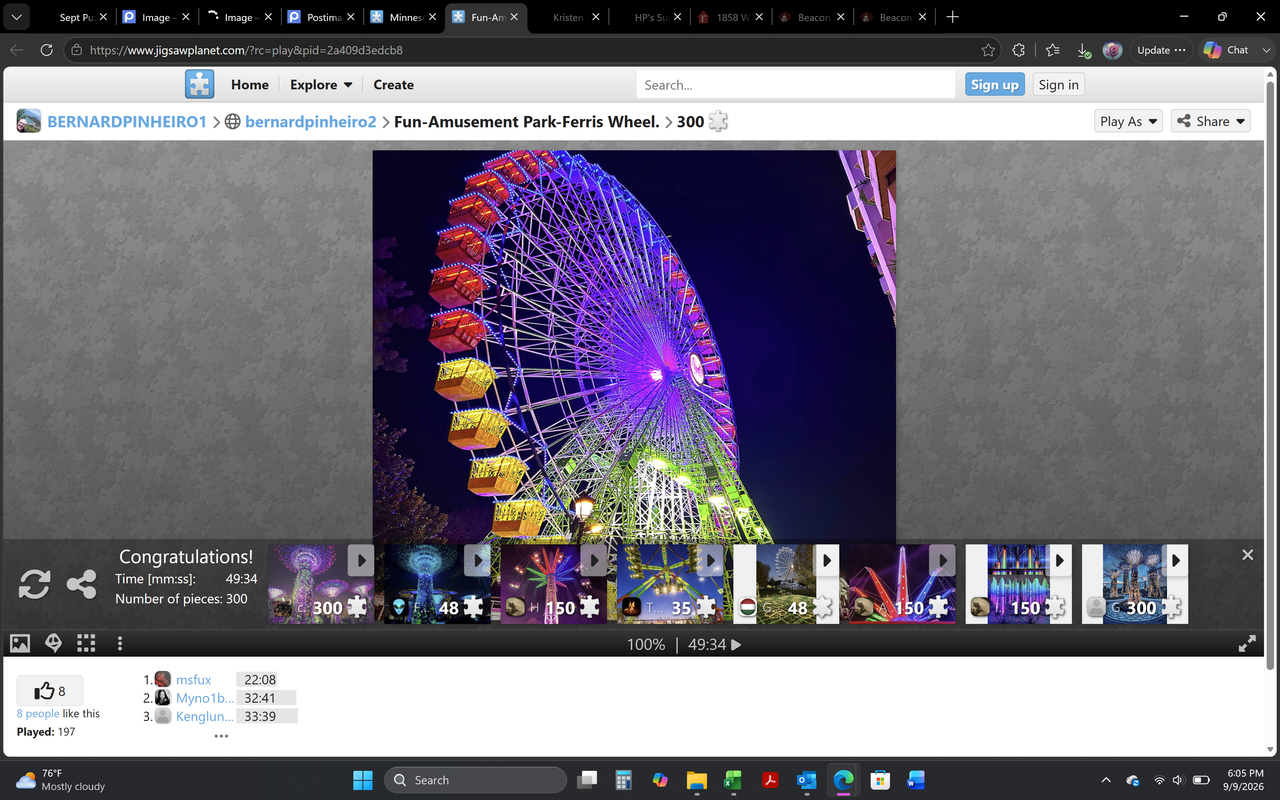Expand the Explore dropdown menu
Image resolution: width=1280 pixels, height=800 pixels.
click(321, 85)
